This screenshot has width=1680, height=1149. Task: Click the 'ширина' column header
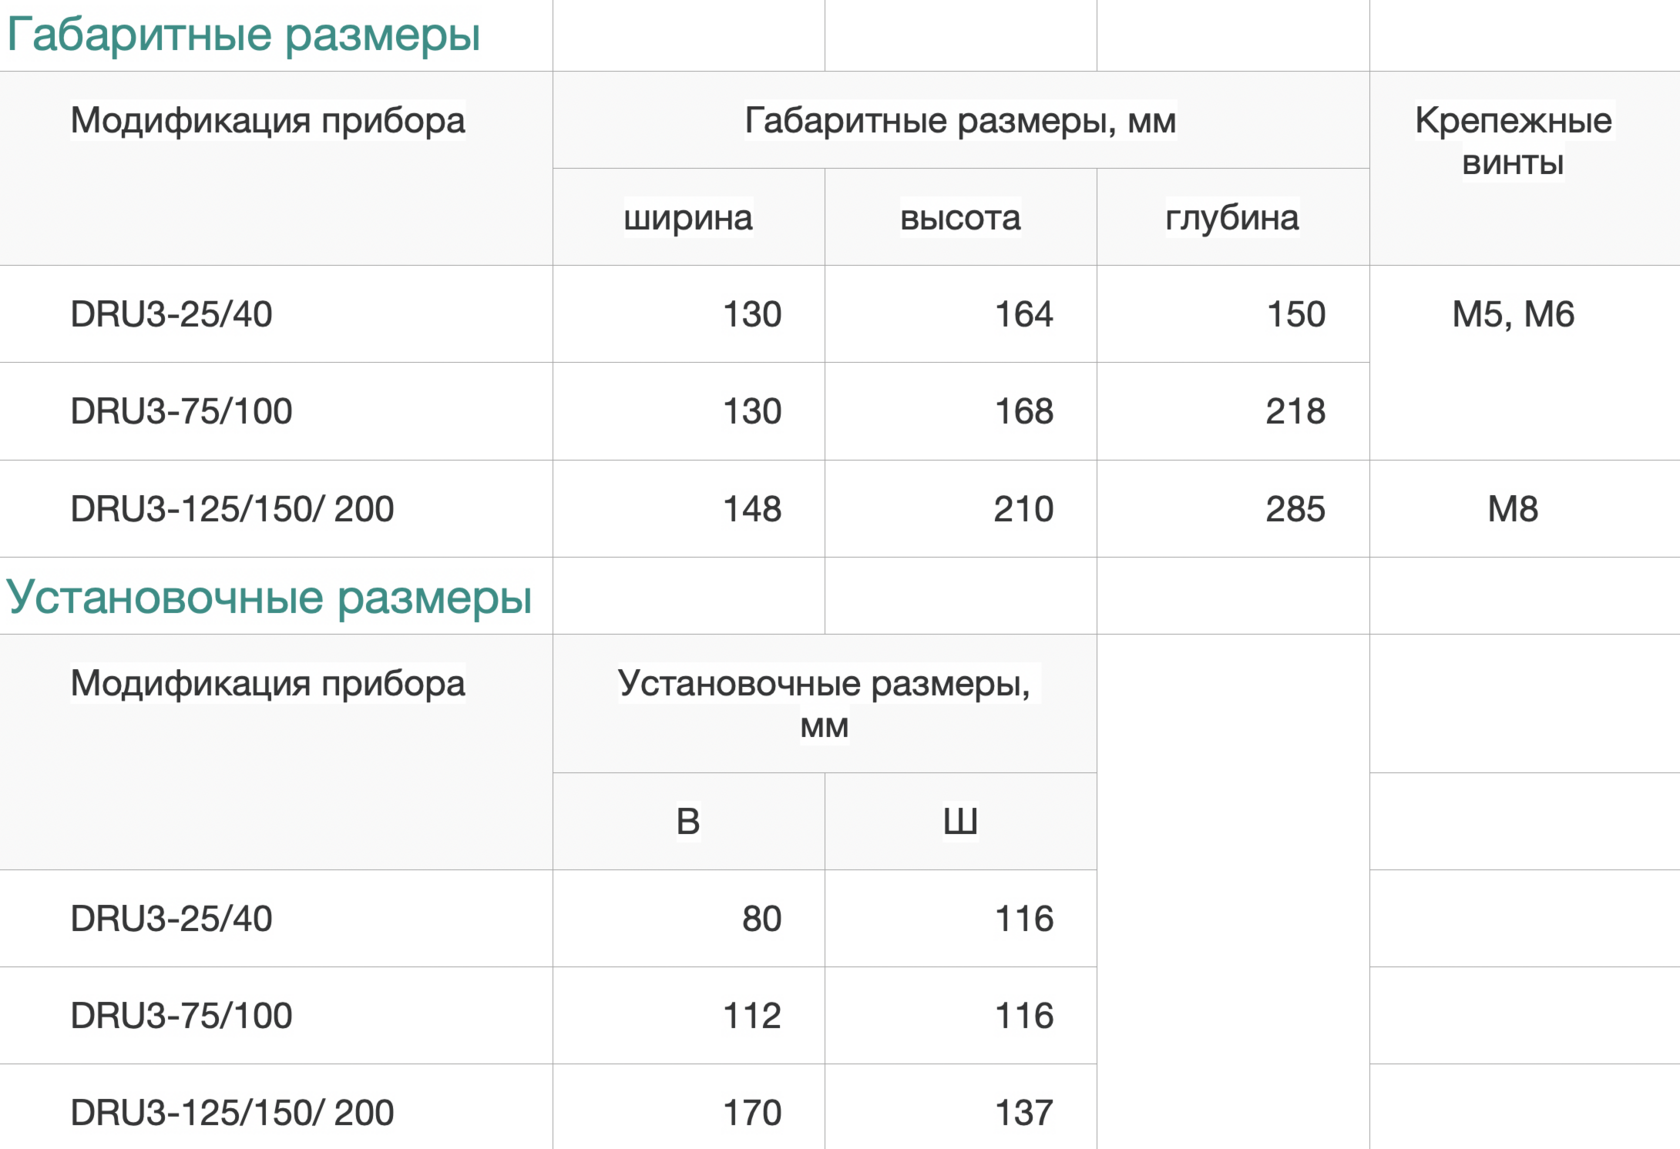point(688,217)
